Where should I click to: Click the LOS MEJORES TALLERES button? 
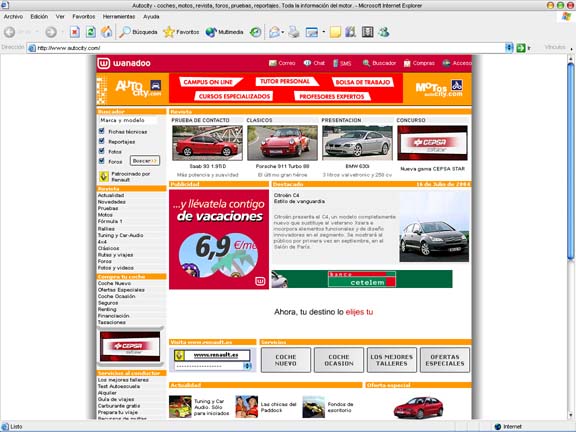click(x=392, y=360)
